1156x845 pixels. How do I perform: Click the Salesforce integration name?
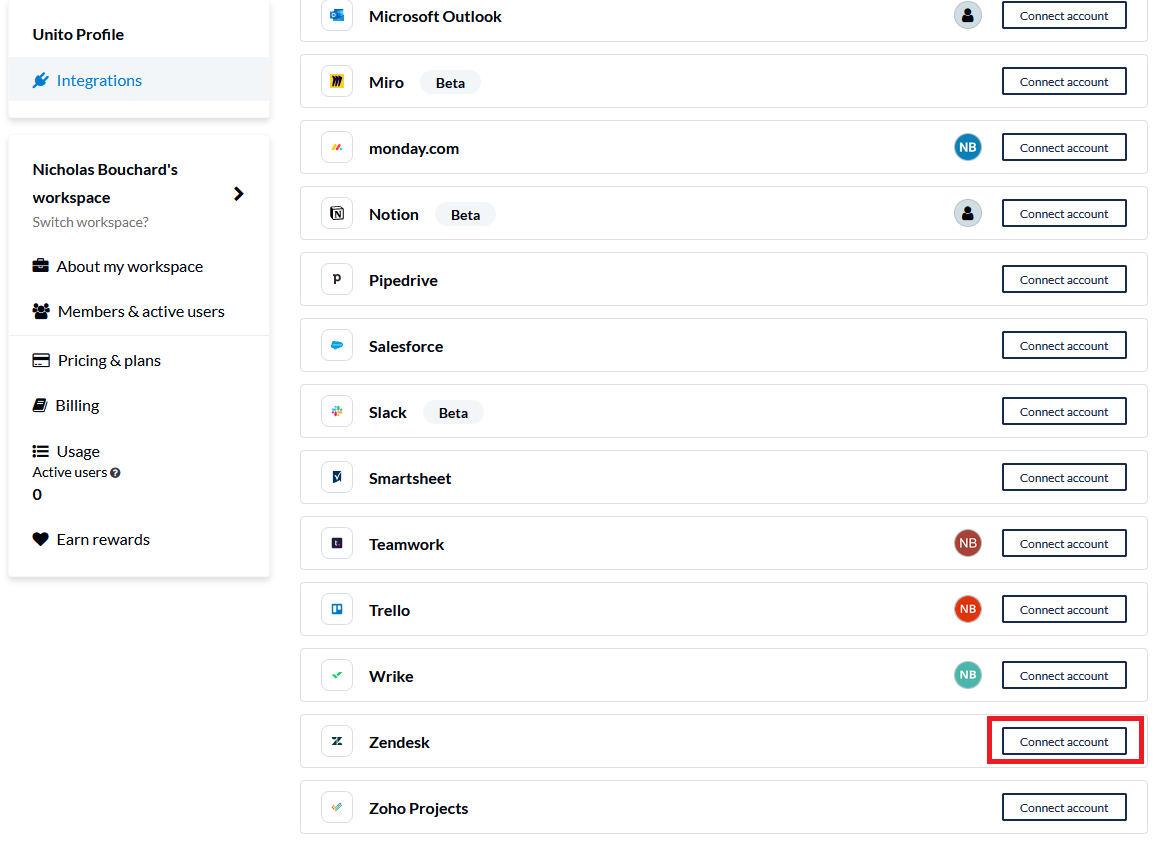coord(406,347)
